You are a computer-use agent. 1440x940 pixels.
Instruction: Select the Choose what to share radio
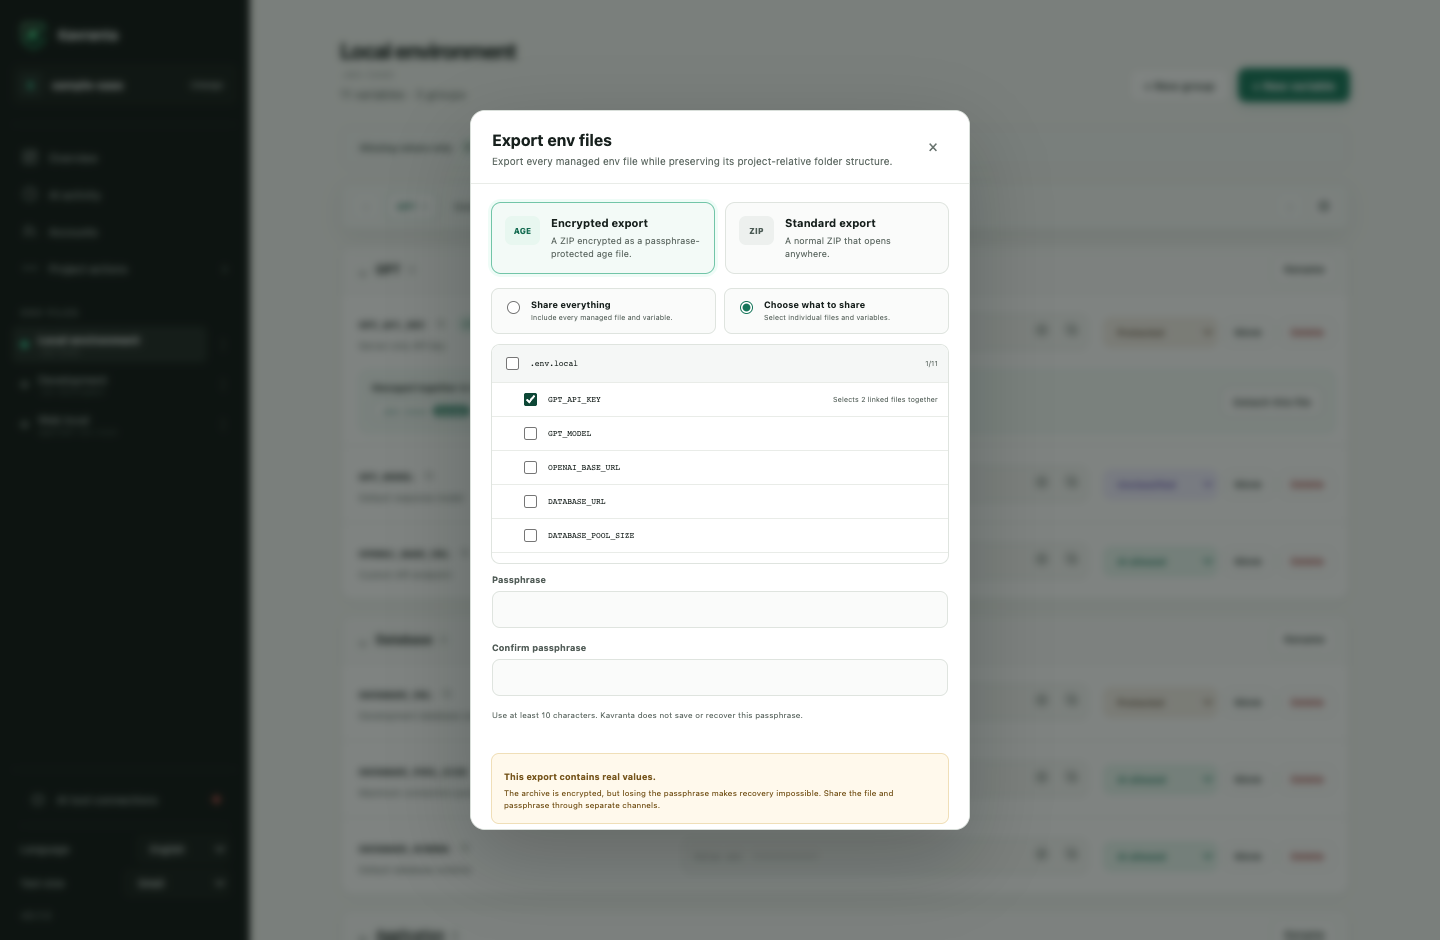pos(746,308)
